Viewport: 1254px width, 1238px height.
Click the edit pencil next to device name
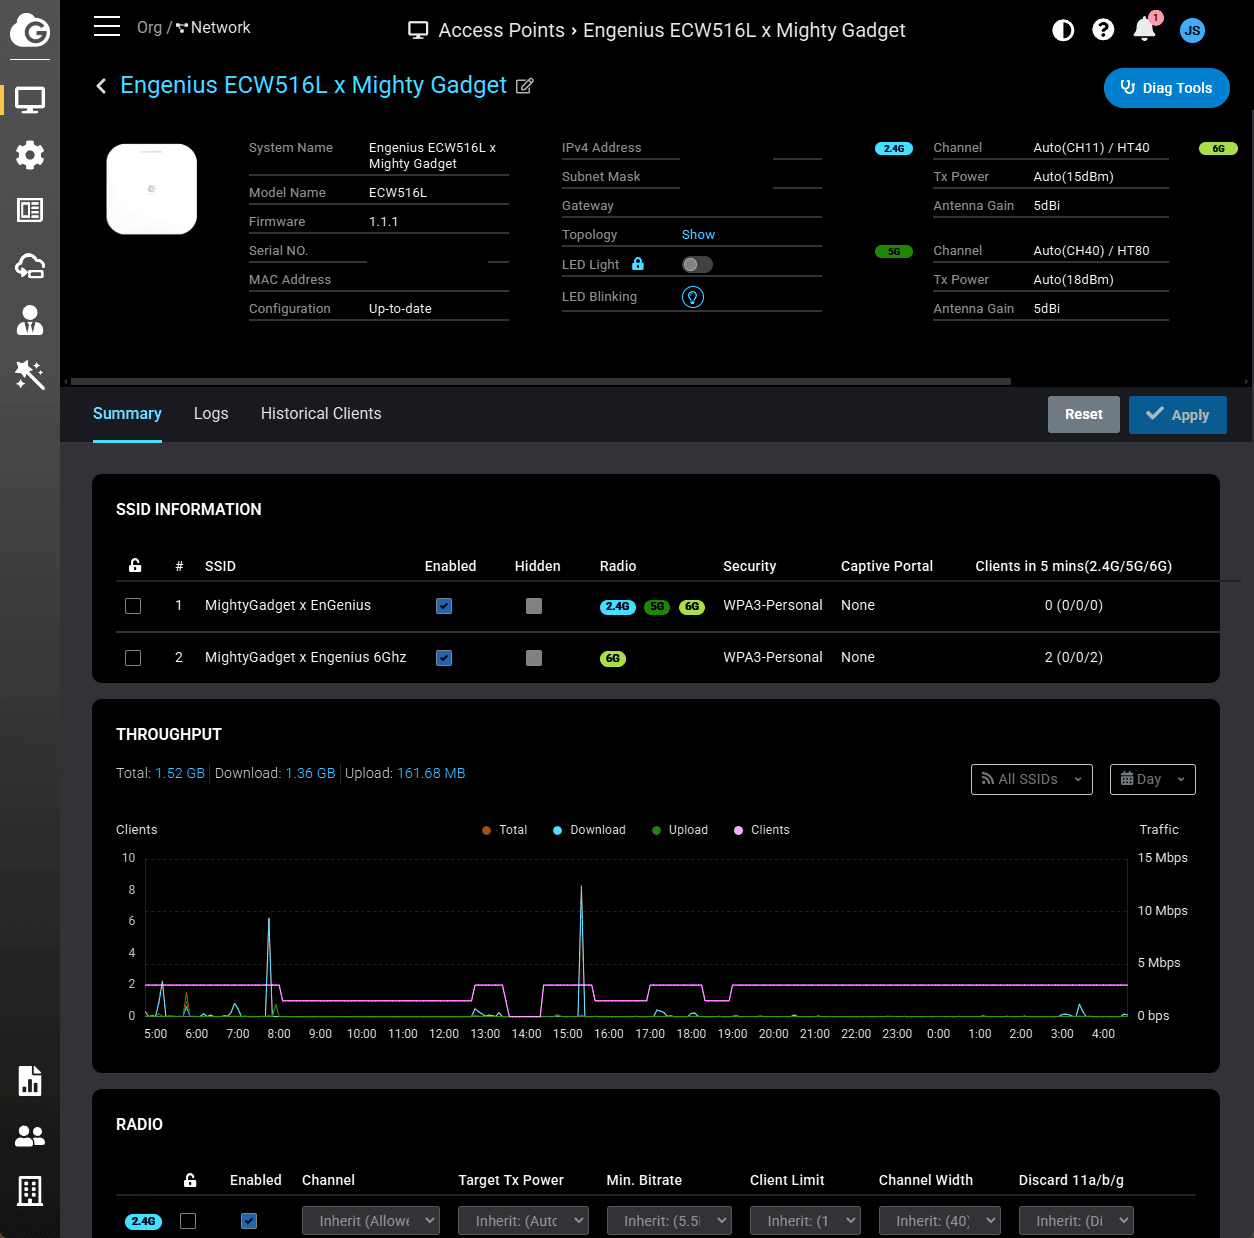tap(524, 86)
